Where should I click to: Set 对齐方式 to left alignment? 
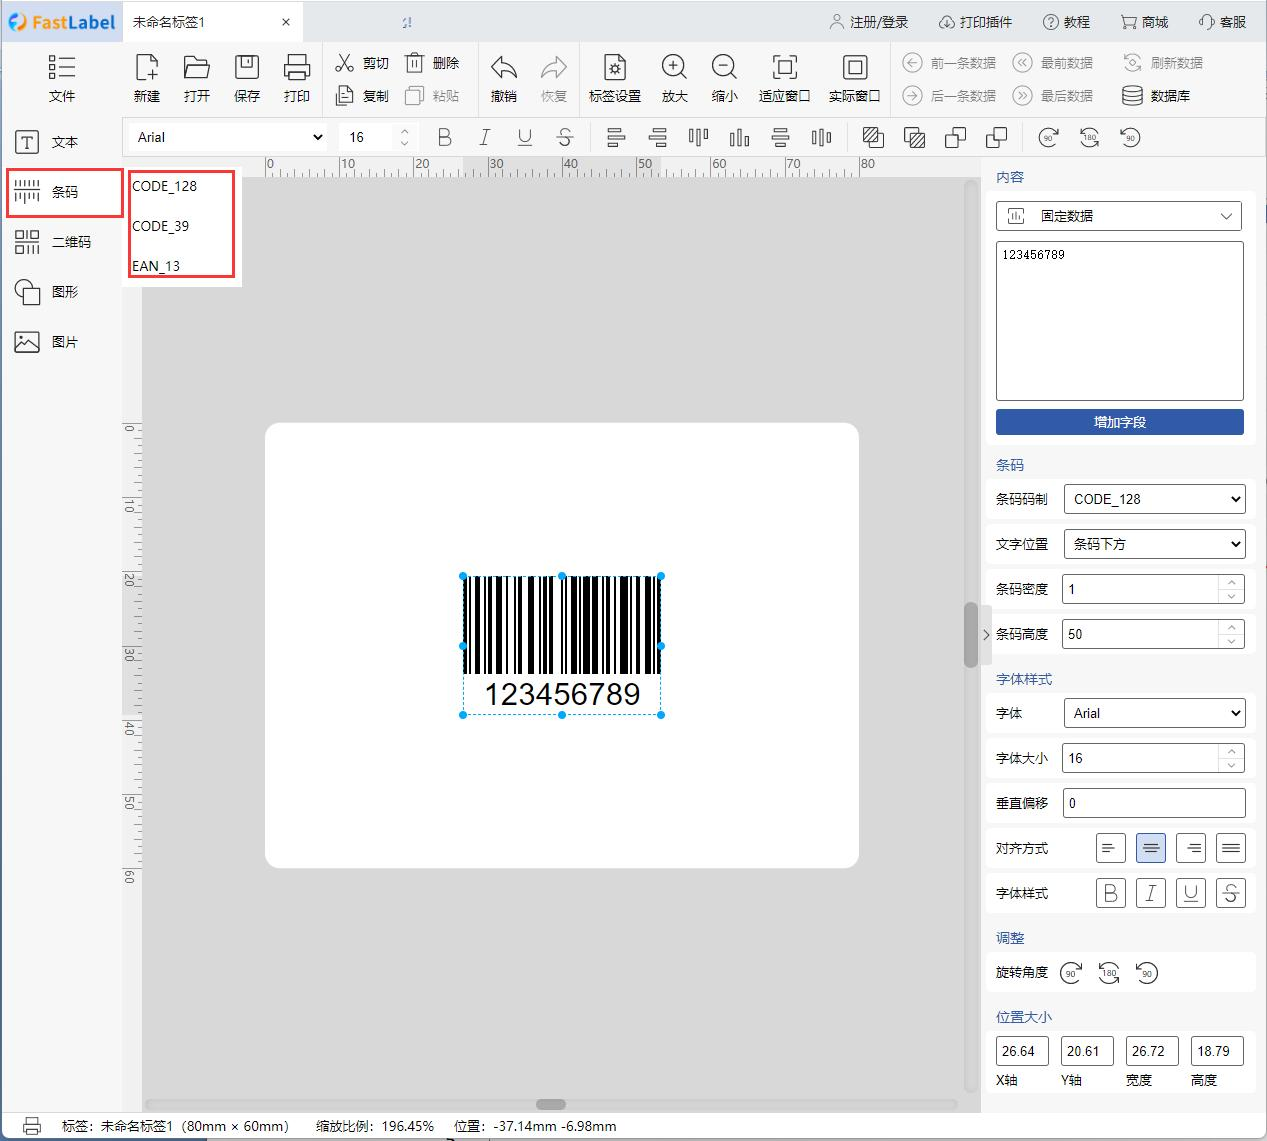point(1110,848)
